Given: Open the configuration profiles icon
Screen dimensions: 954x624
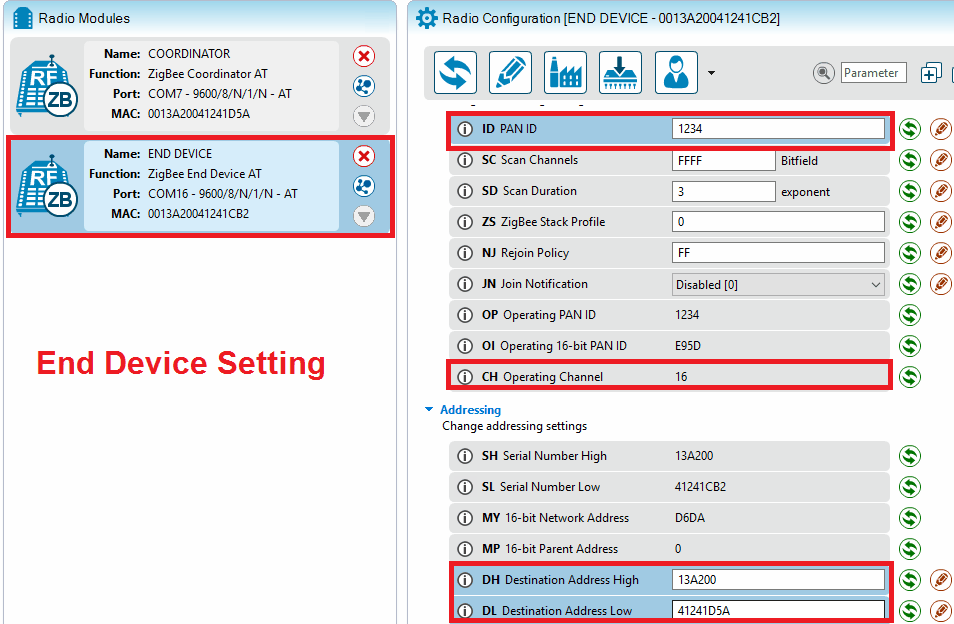Looking at the screenshot, I should [675, 73].
